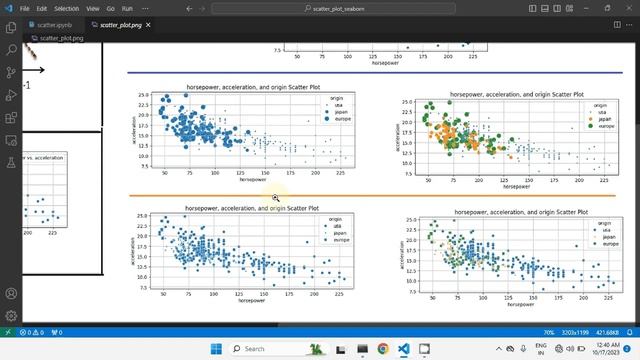640x360 pixels.
Task: Split the editor to the right
Action: tap(617, 25)
